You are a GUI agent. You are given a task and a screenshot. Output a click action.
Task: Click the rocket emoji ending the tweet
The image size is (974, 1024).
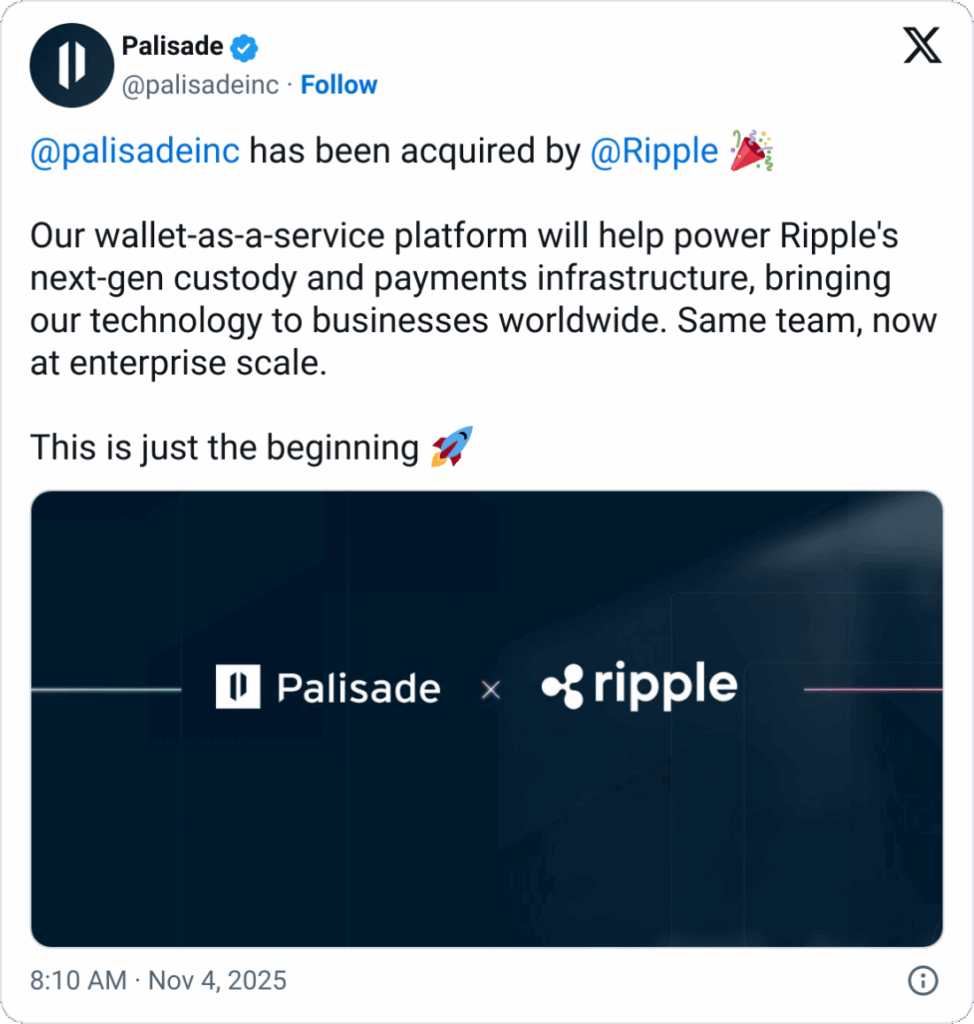pos(451,448)
